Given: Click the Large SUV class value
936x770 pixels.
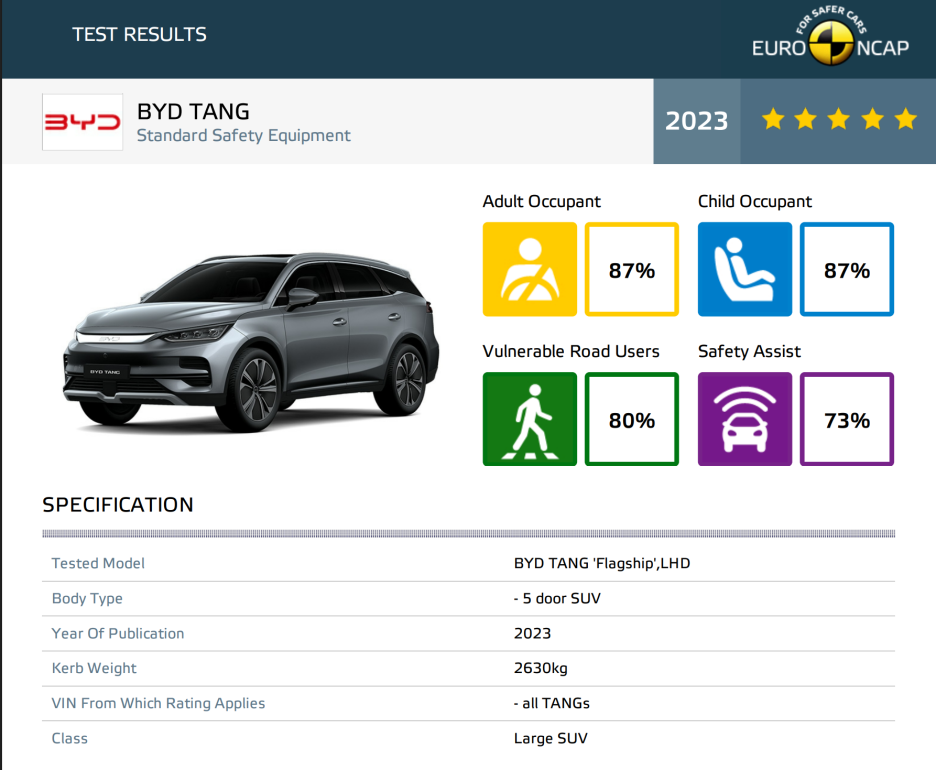Looking at the screenshot, I should (x=550, y=739).
